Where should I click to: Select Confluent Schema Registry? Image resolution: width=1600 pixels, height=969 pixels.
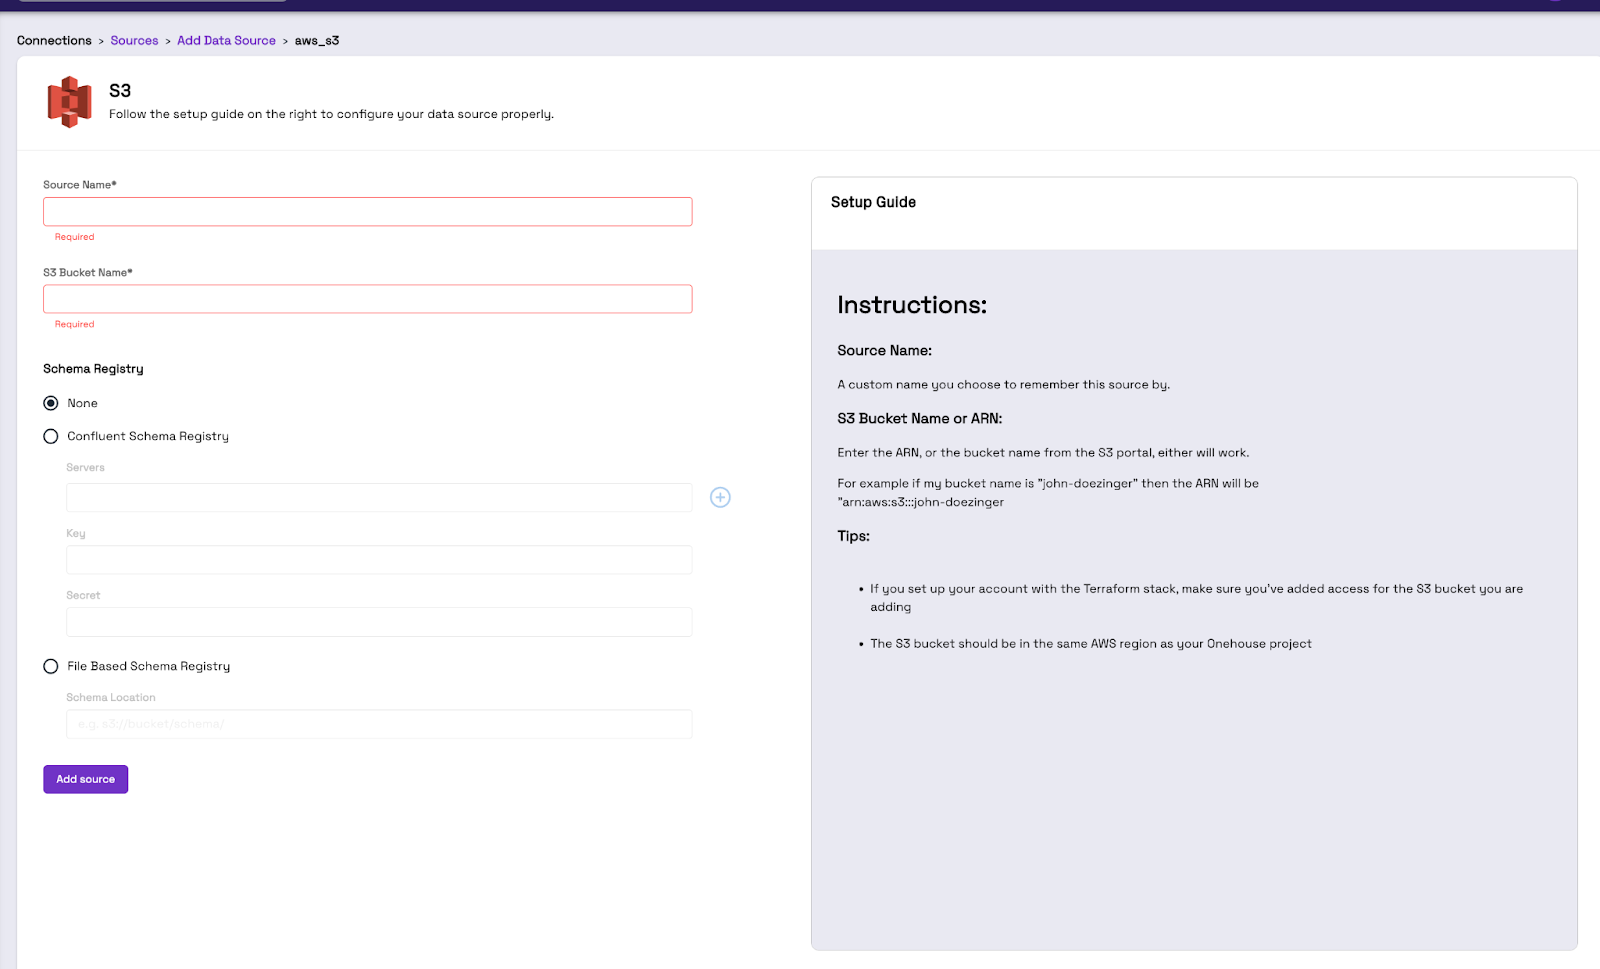click(x=51, y=436)
